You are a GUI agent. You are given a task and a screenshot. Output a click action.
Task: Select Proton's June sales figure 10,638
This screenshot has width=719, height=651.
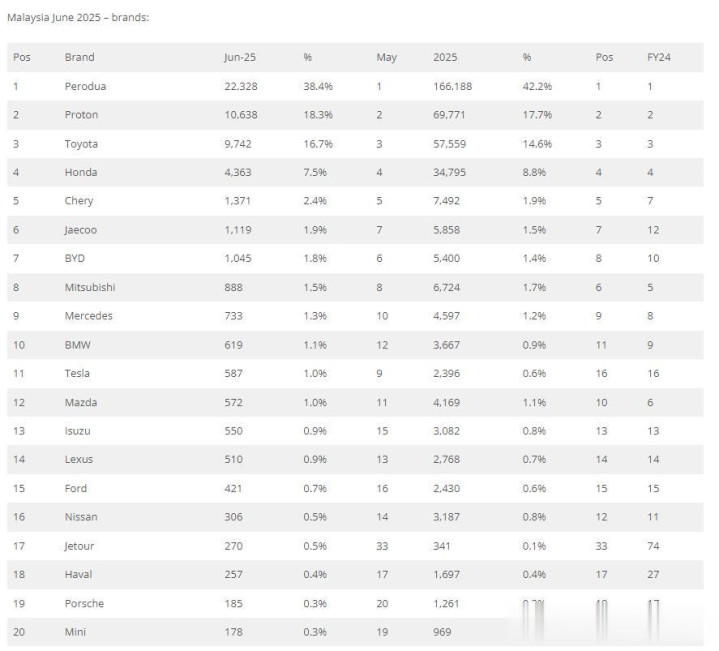click(x=241, y=115)
